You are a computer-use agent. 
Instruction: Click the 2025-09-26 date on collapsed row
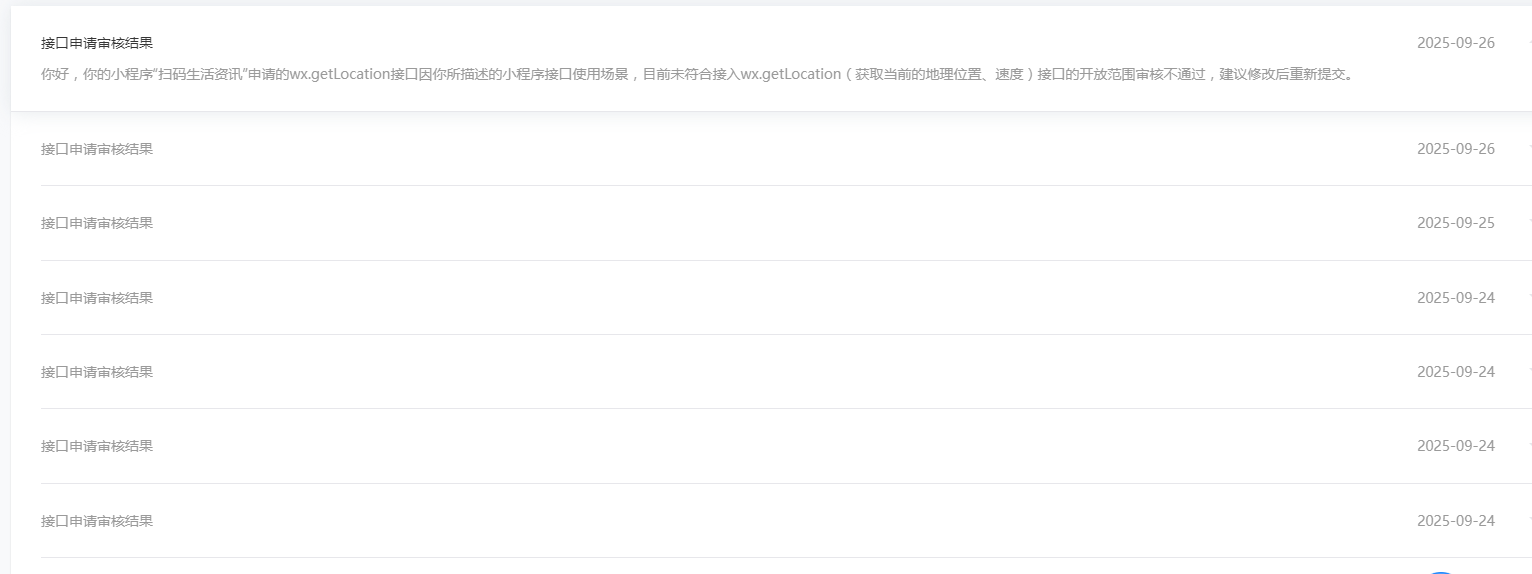point(1455,149)
